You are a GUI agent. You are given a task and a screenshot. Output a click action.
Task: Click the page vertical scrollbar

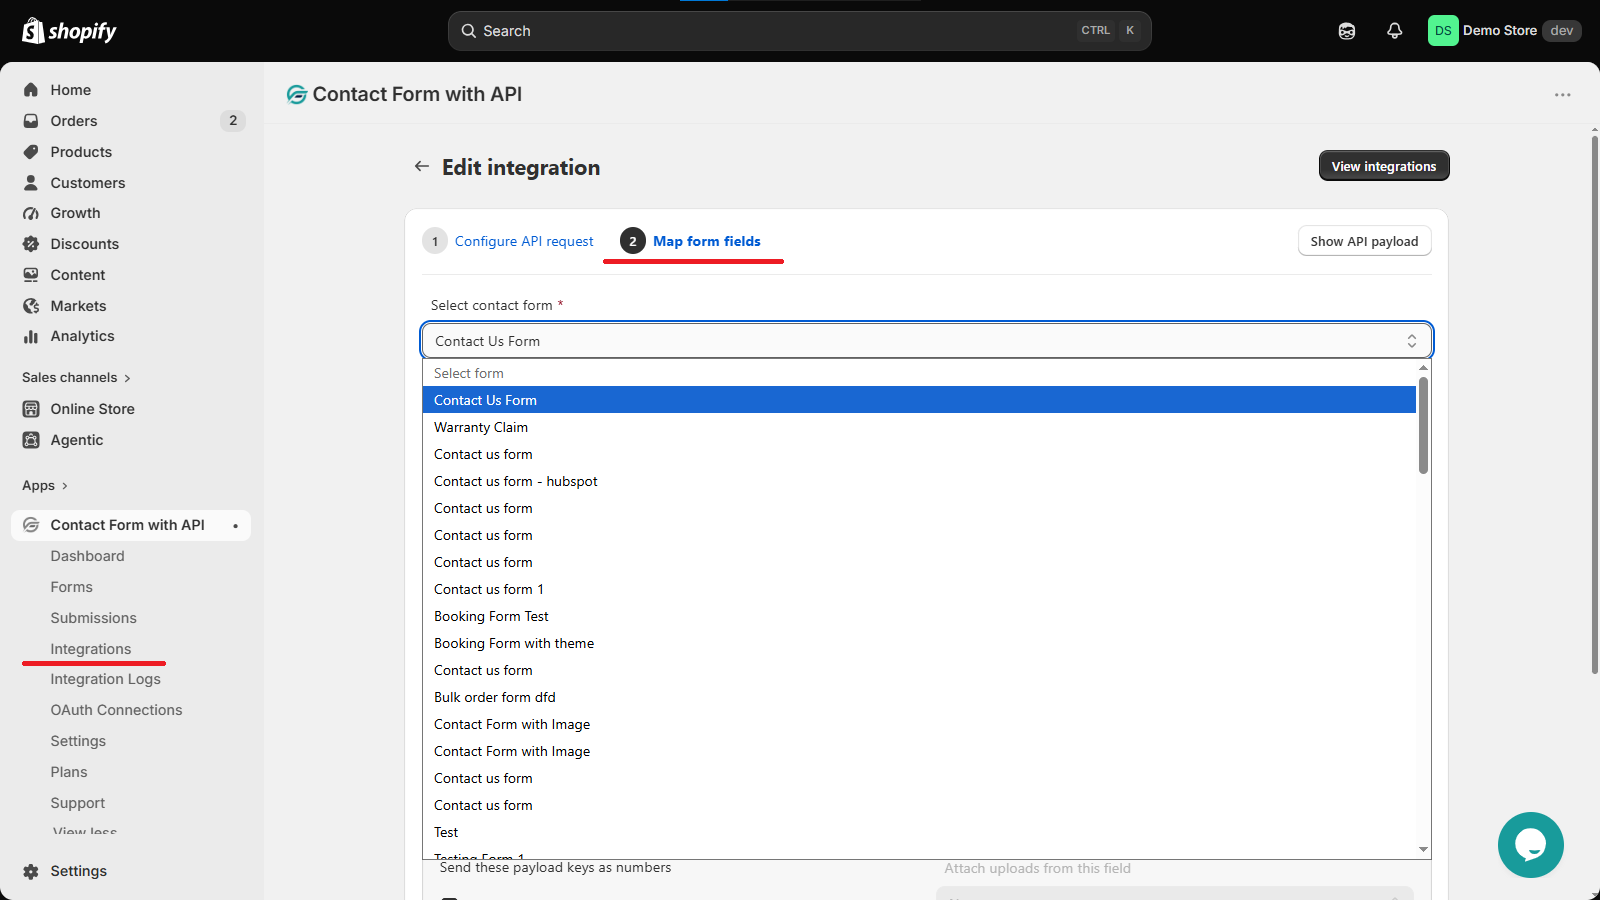[x=1595, y=405]
